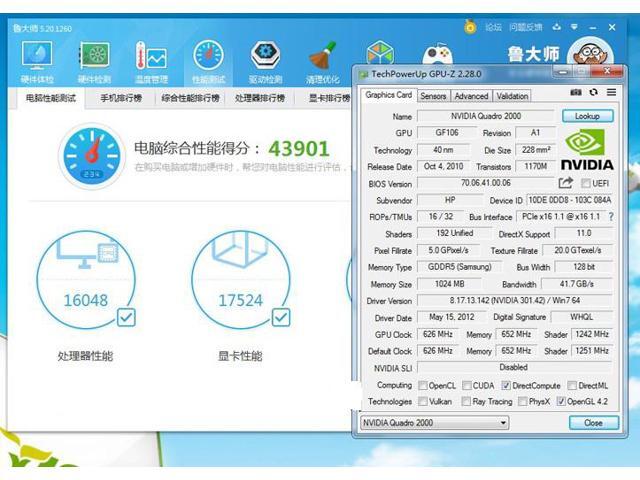Enable the CUDA checkbox
Screen dimensions: 640x480
(x=467, y=385)
